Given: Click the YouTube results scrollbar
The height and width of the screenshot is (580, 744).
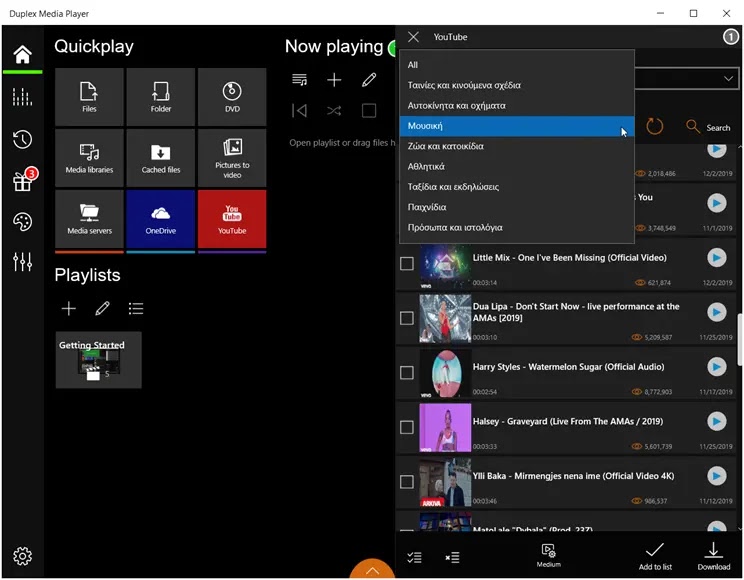Looking at the screenshot, I should pyautogui.click(x=740, y=339).
